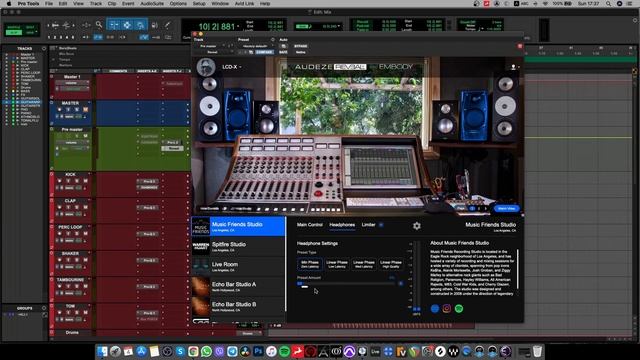Image resolution: width=640 pixels, height=360 pixels.
Task: Switch to the Headphones tab
Action: 342,225
